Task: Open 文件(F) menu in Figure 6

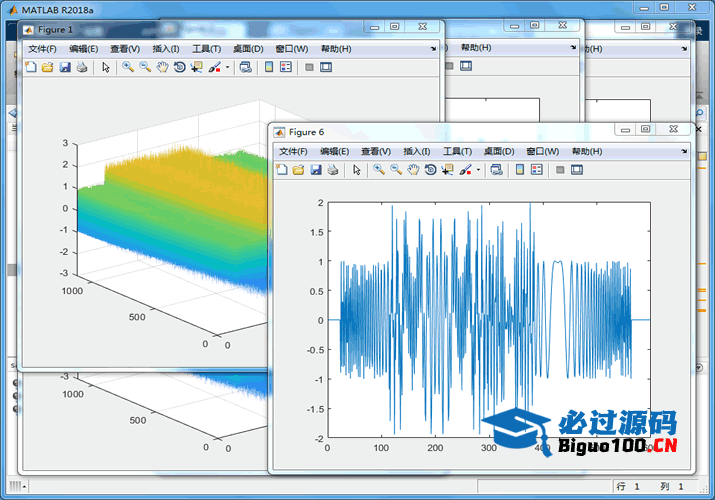Action: click(293, 151)
